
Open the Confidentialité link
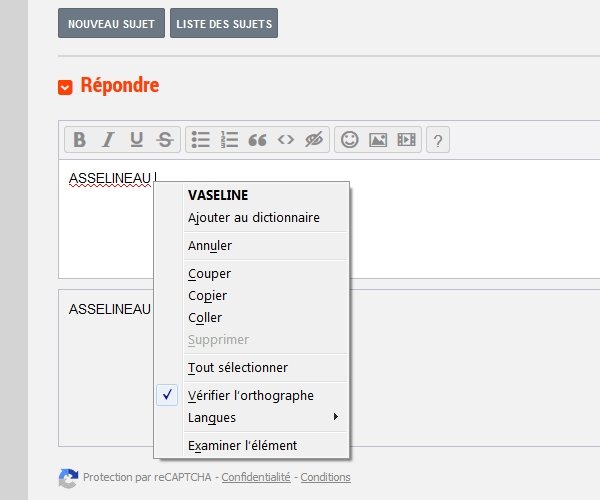click(x=256, y=477)
